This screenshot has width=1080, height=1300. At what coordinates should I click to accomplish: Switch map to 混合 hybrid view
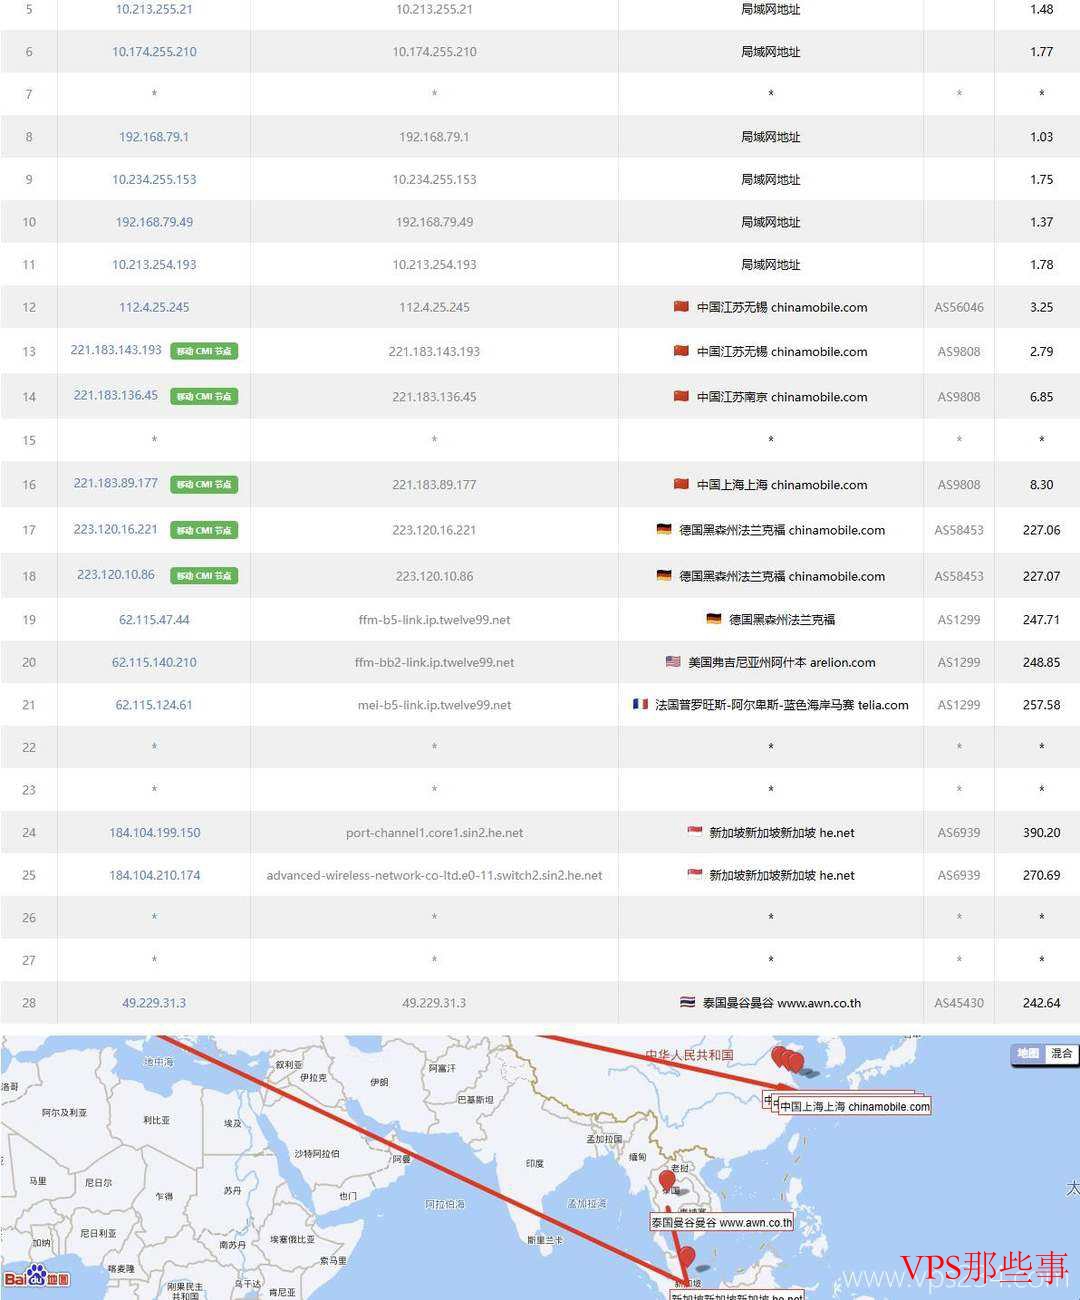point(1061,1053)
